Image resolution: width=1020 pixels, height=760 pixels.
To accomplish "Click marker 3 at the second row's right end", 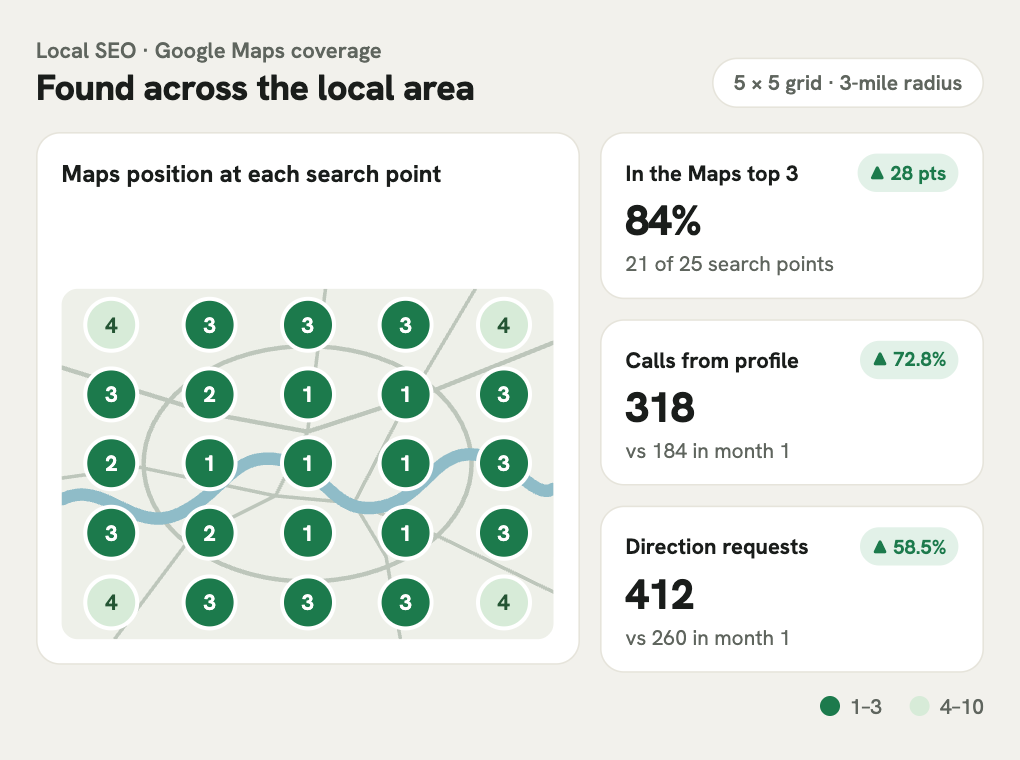I will coord(503,394).
